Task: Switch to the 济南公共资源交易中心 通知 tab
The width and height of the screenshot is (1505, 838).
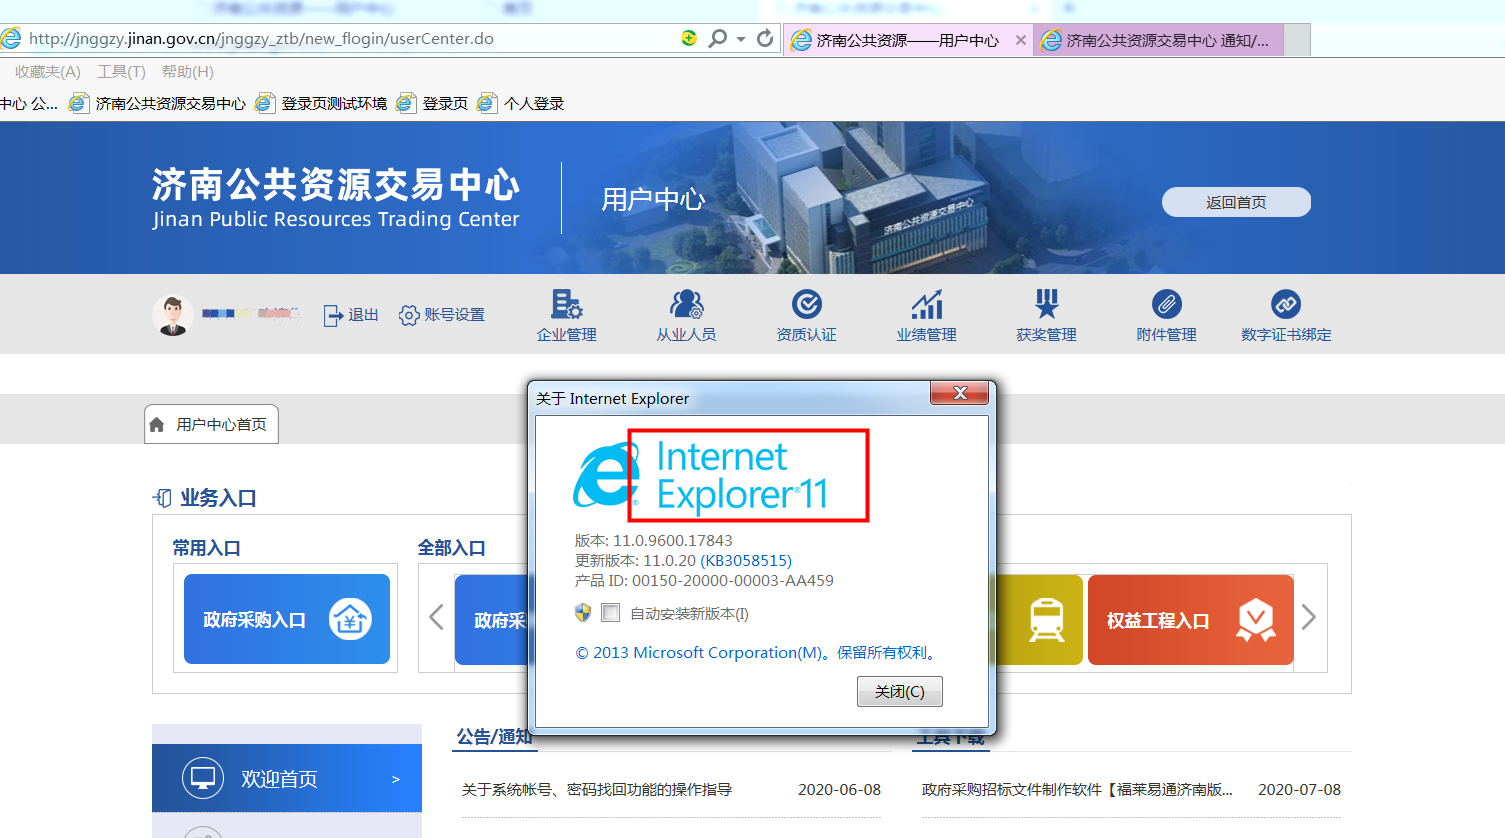Action: coord(1158,41)
